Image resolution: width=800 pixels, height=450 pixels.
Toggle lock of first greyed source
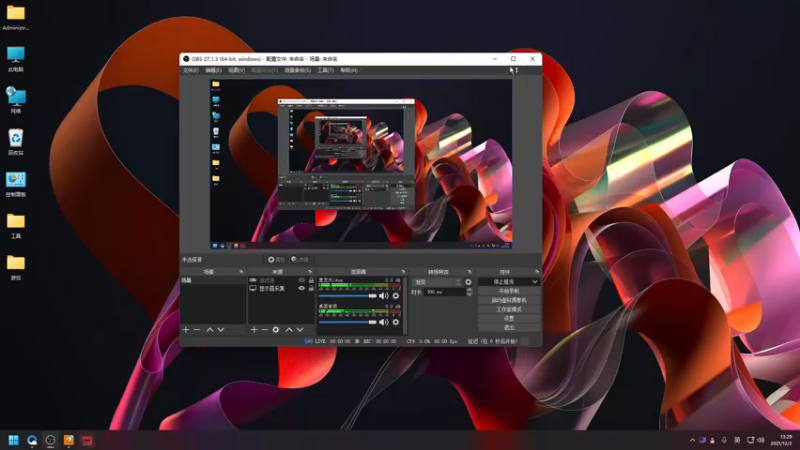tap(311, 281)
